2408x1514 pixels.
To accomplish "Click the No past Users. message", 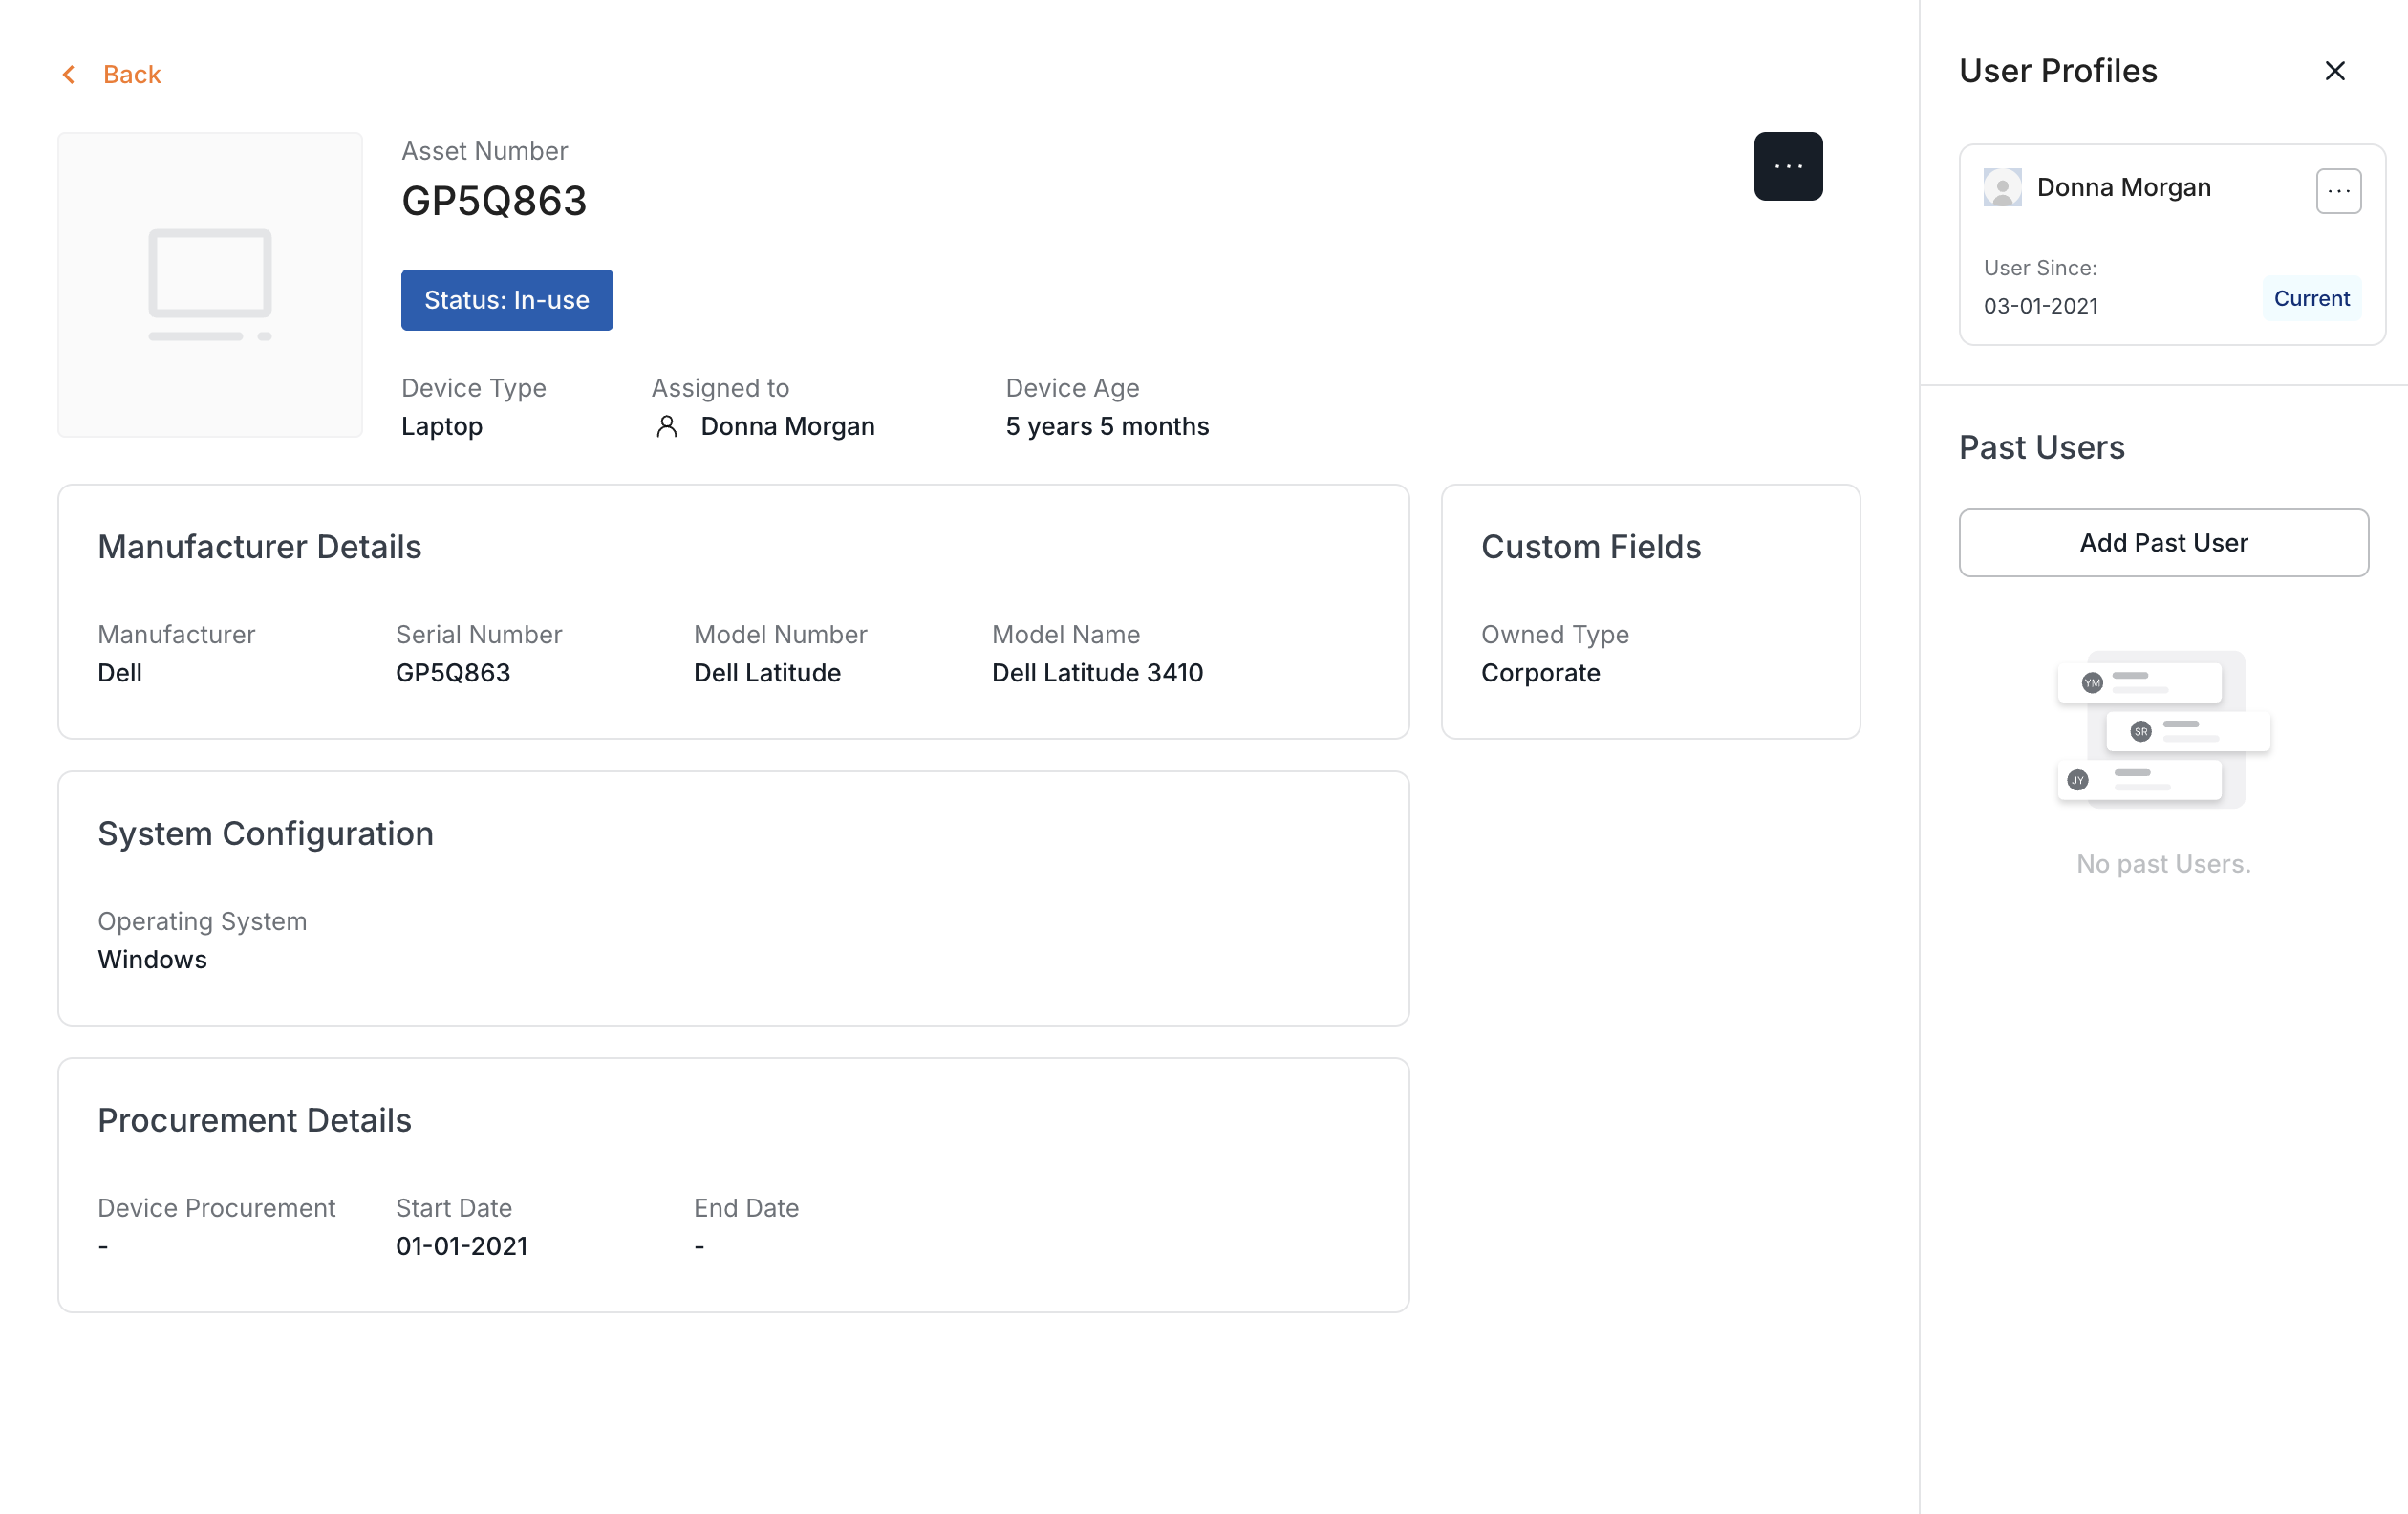I will (2163, 864).
